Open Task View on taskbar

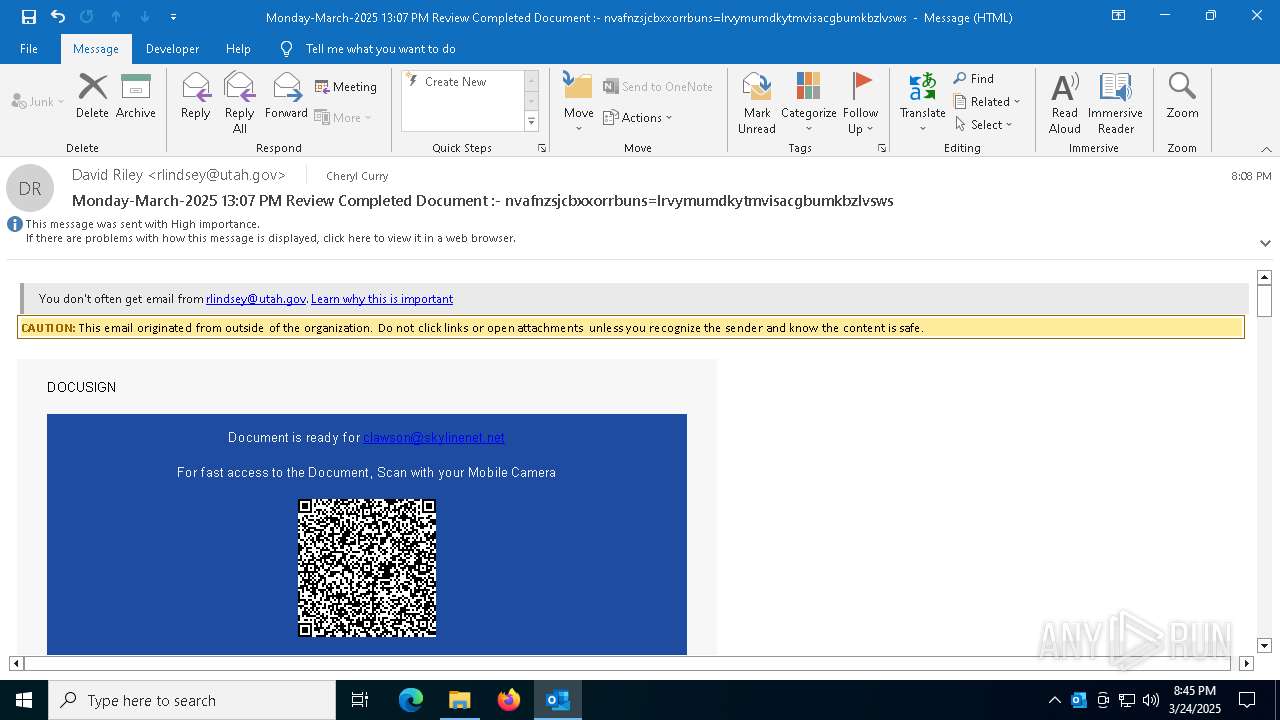[x=360, y=700]
